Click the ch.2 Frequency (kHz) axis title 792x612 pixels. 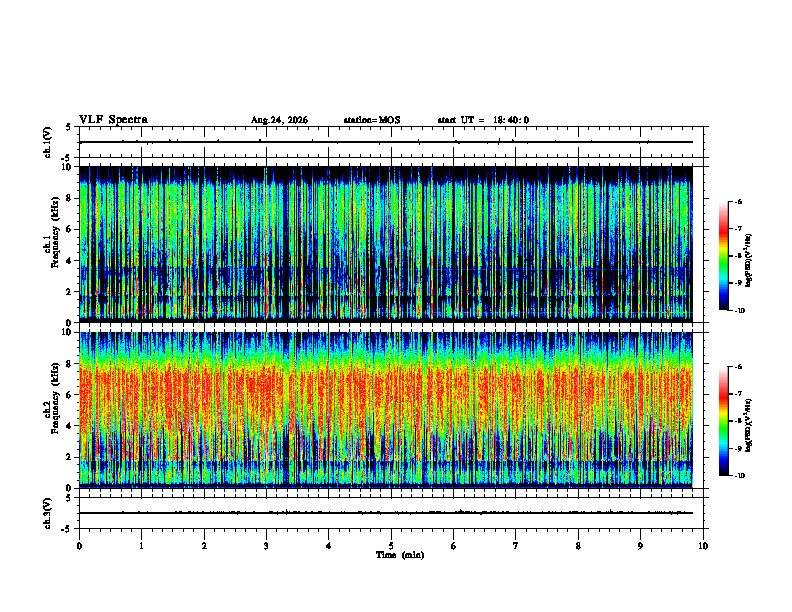tap(51, 410)
